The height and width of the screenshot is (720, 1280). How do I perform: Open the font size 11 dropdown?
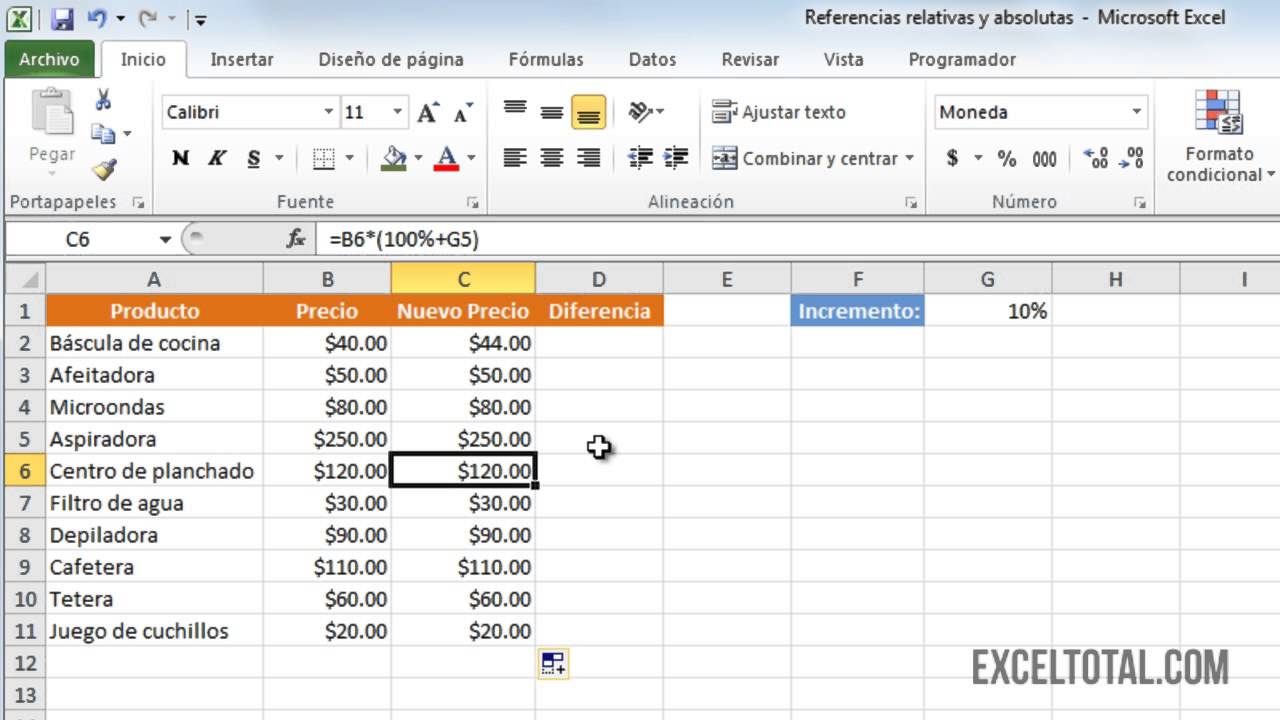click(x=398, y=112)
